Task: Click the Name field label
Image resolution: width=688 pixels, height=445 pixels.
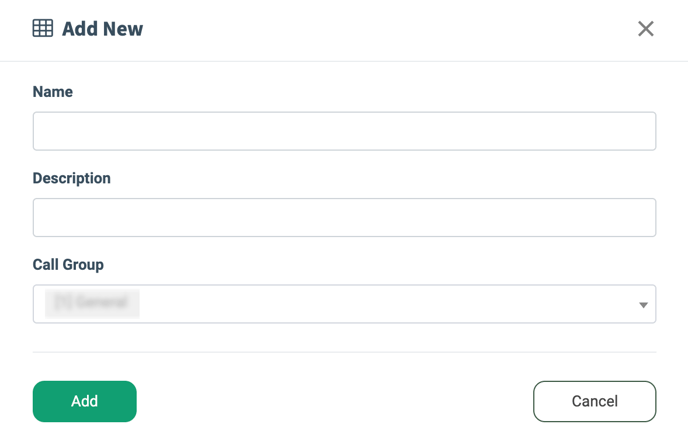Action: click(53, 92)
